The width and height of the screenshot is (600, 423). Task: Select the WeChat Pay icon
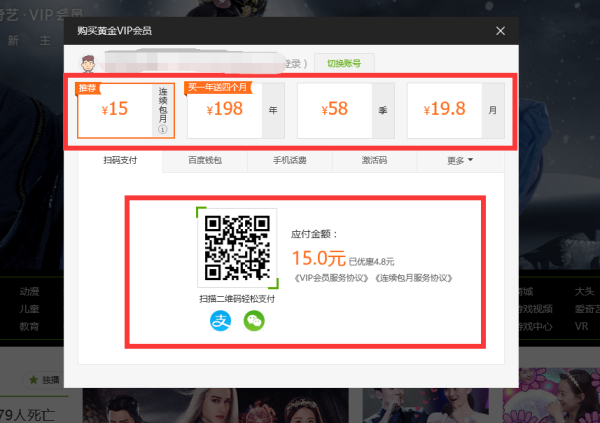254,321
